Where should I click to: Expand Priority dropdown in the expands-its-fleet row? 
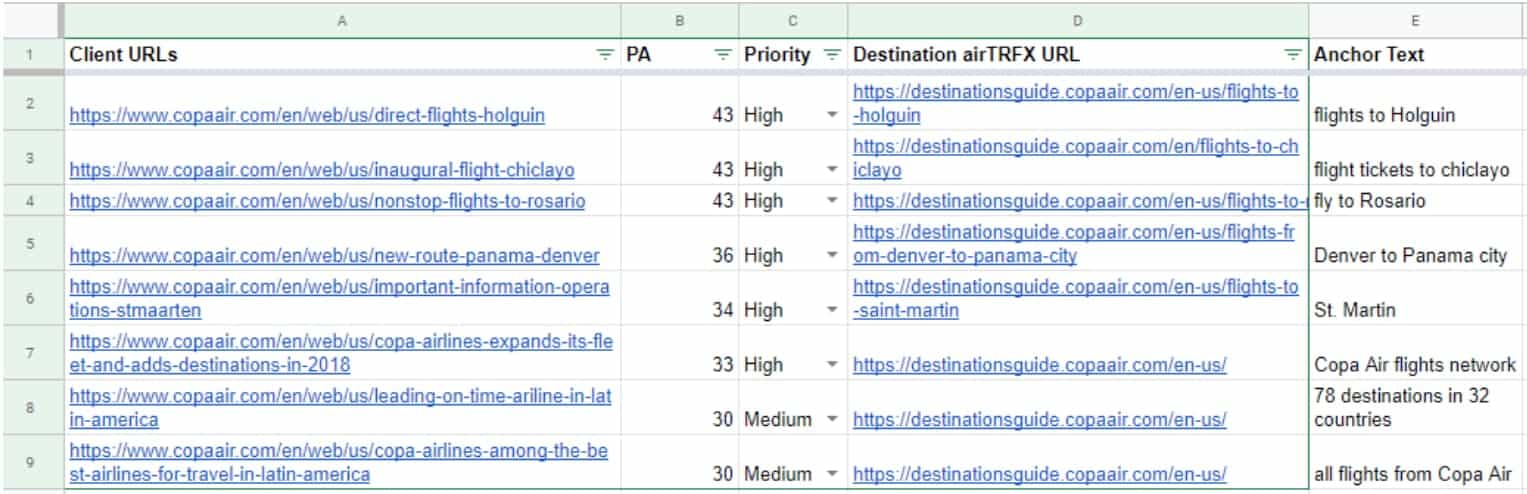click(x=832, y=365)
